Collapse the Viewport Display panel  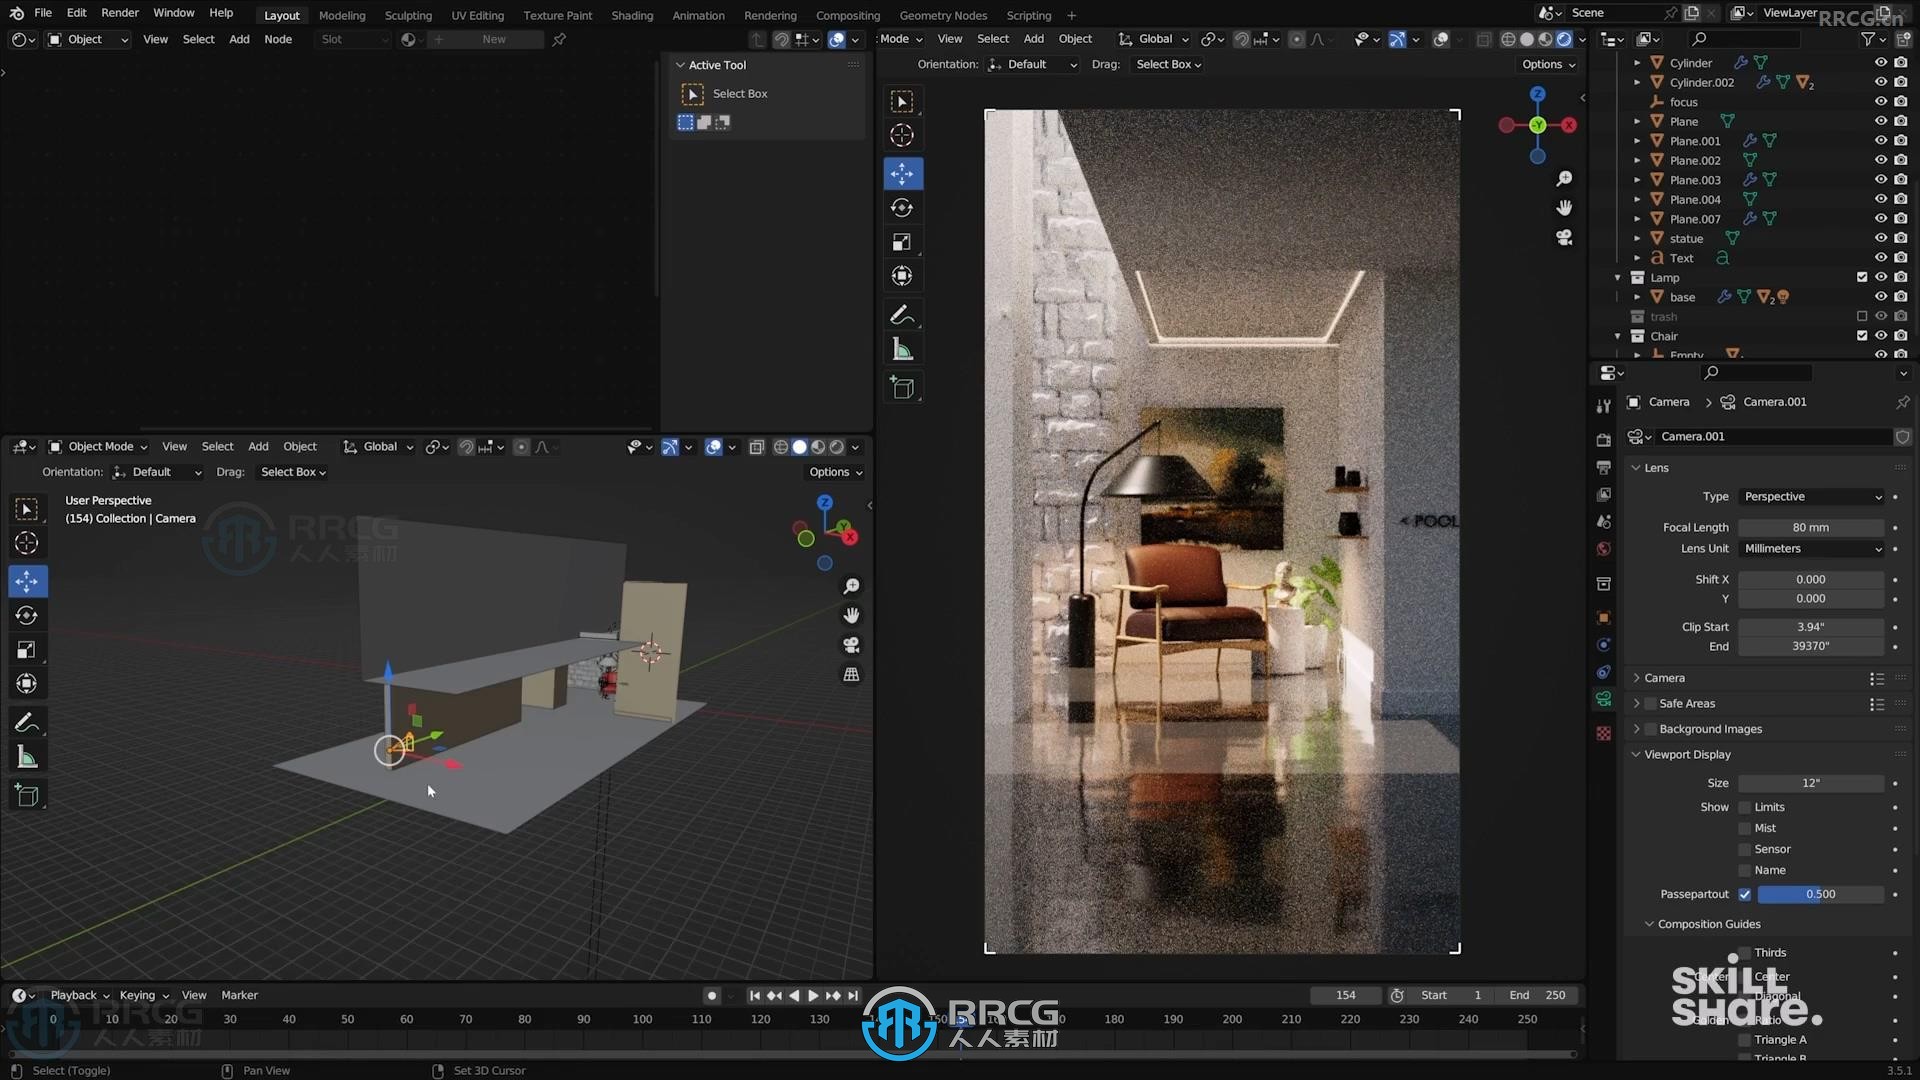1687,755
